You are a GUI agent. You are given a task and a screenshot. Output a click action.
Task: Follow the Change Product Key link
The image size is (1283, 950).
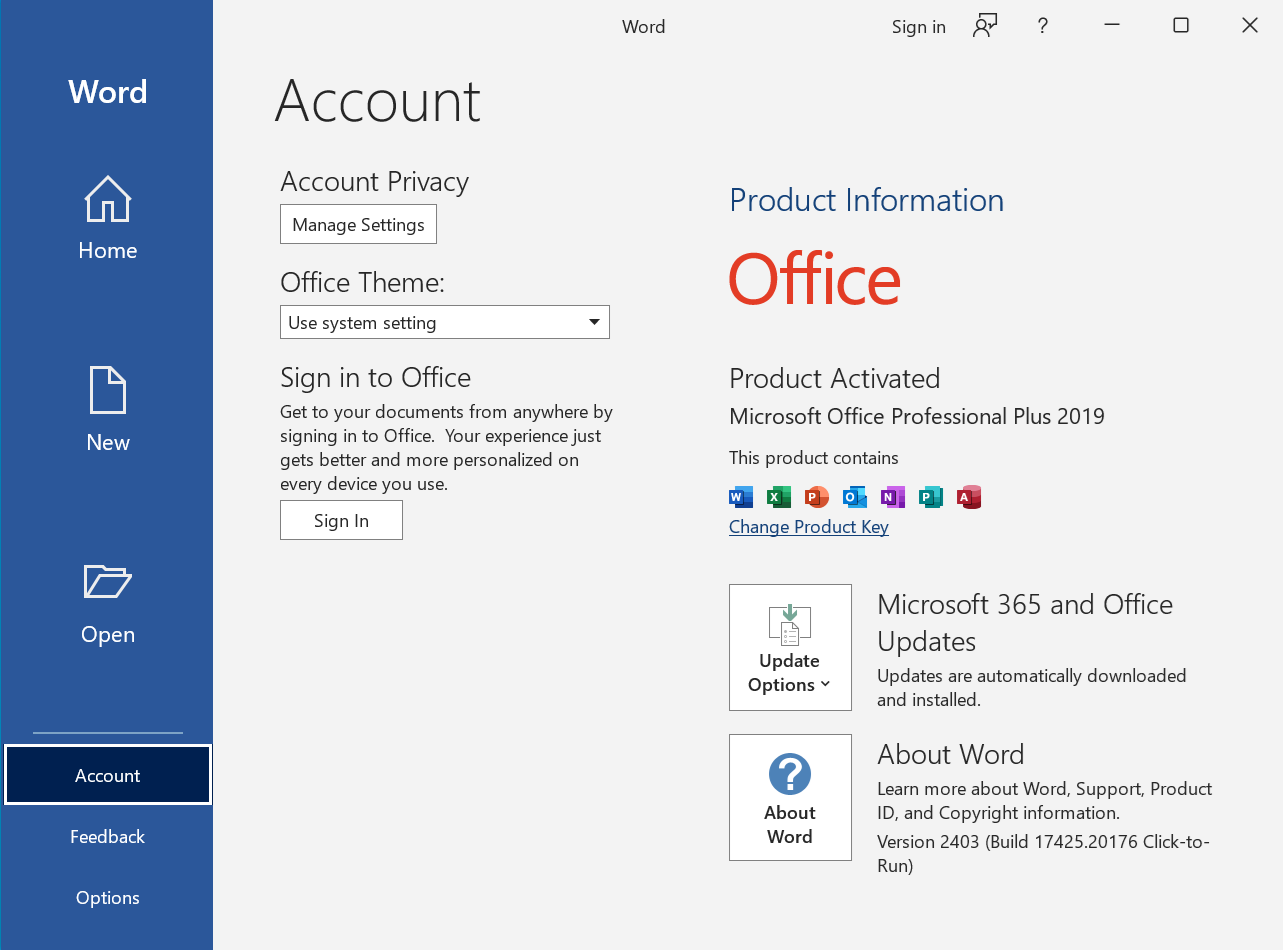808,527
